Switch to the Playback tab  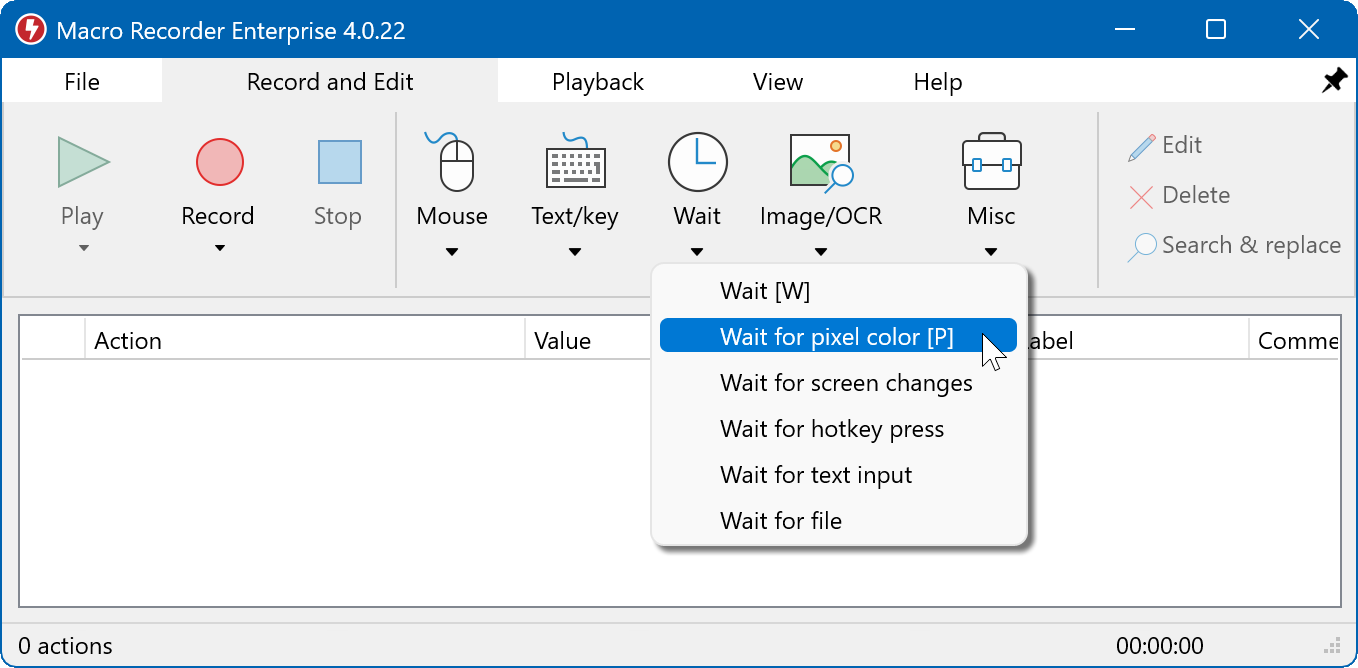pyautogui.click(x=598, y=82)
